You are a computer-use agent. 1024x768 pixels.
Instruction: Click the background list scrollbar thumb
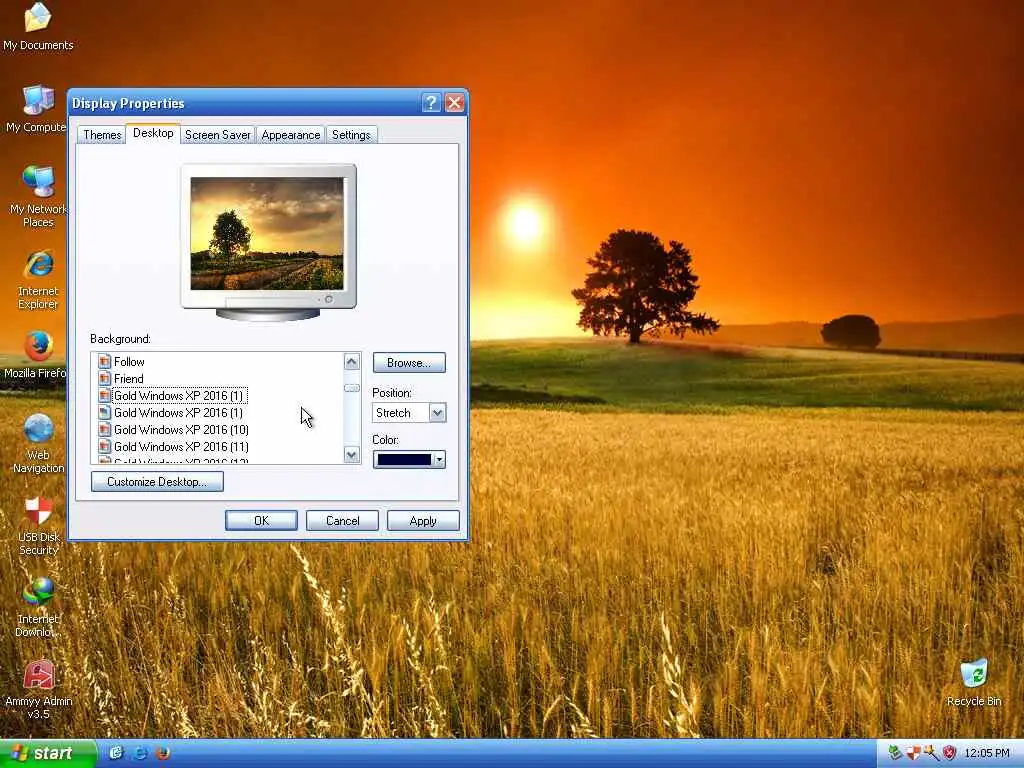point(351,388)
